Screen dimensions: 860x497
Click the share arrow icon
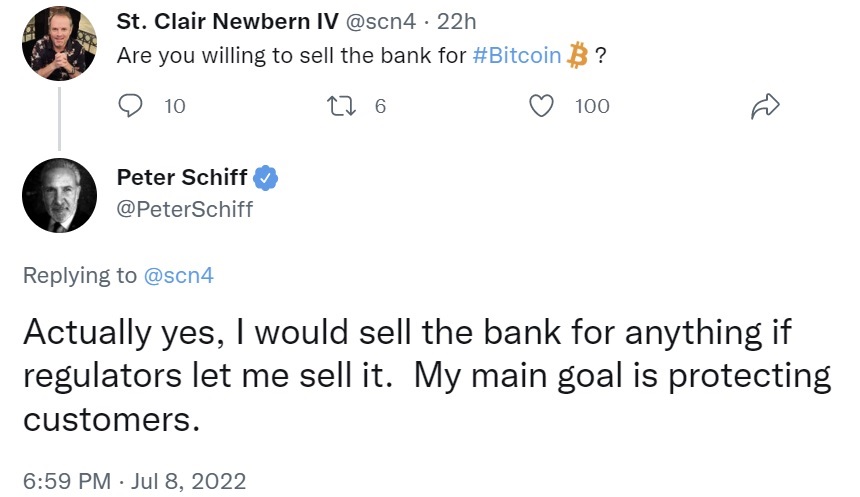point(764,105)
